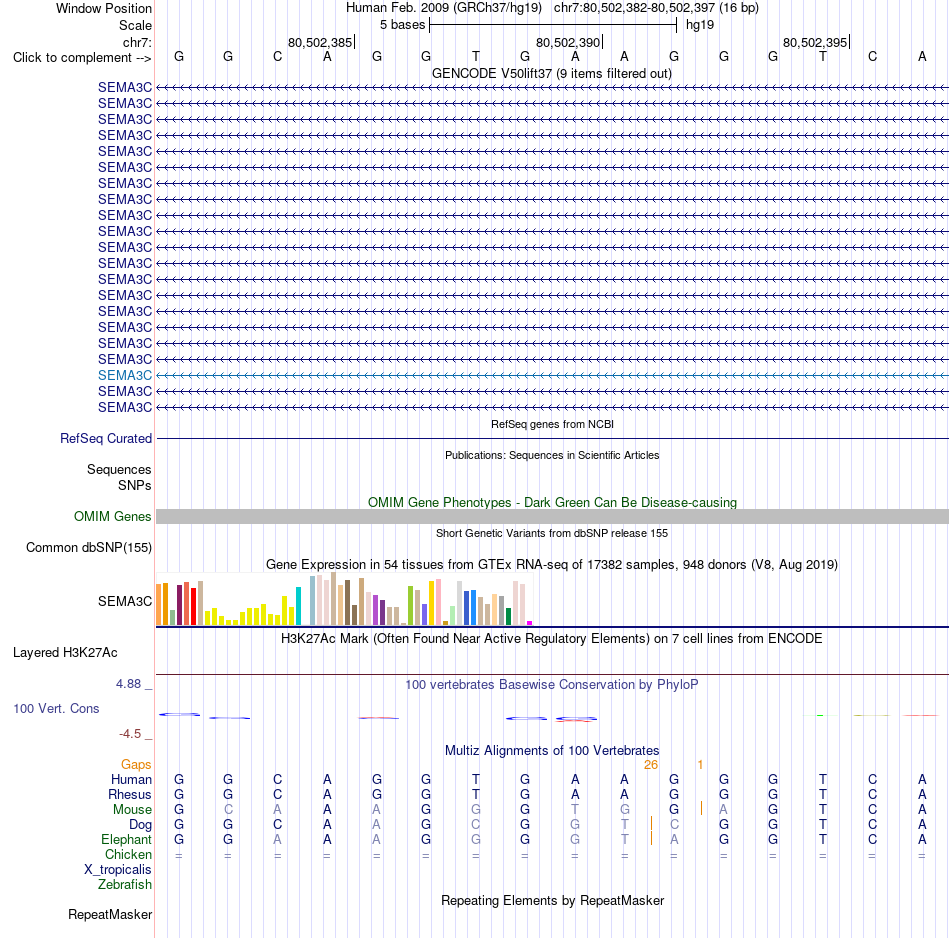Click the 'Window Position' label
950x938 pixels.
[104, 8]
